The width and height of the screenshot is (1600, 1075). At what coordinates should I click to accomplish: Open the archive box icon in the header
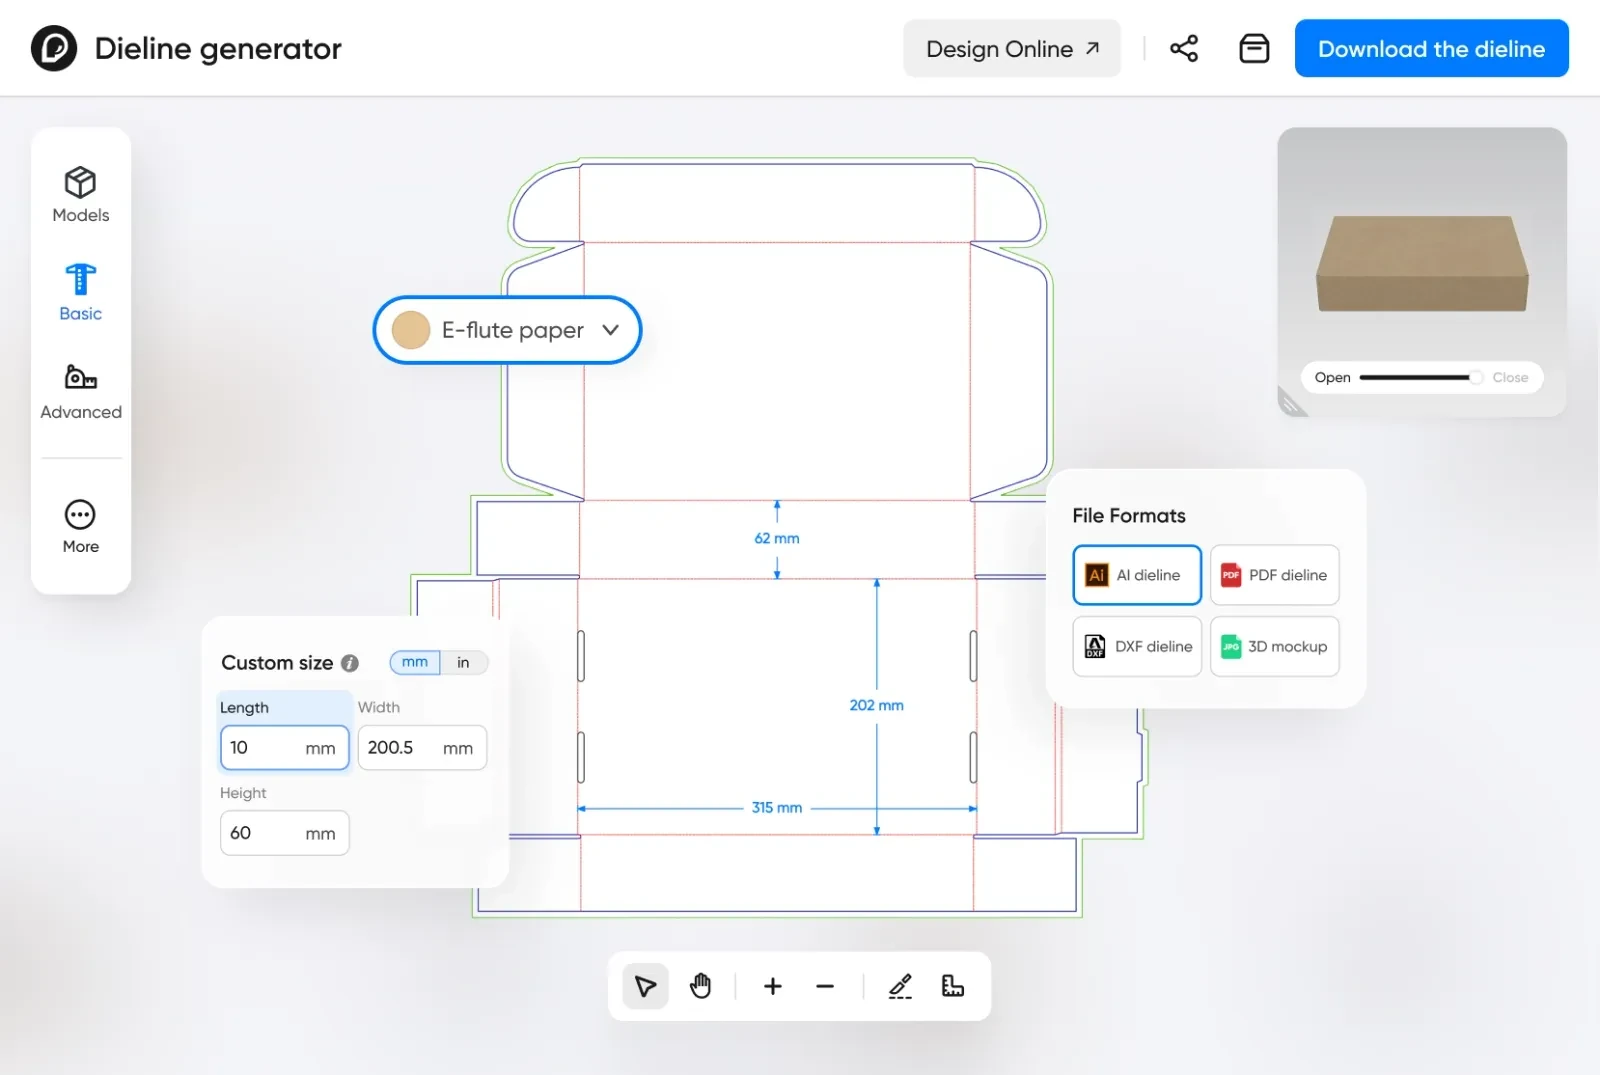(x=1254, y=47)
